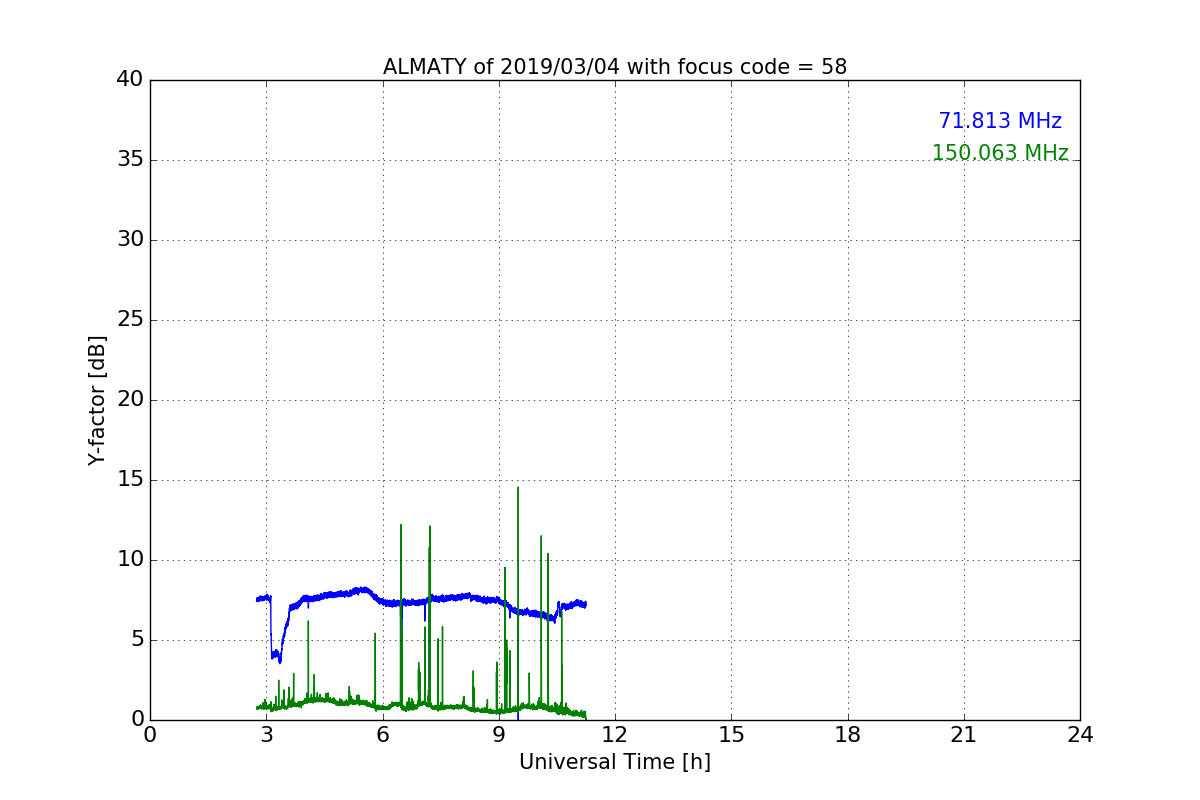Screen dimensions: 1200x800
Task: Click the x-axis tick label 9
Action: [x=498, y=735]
